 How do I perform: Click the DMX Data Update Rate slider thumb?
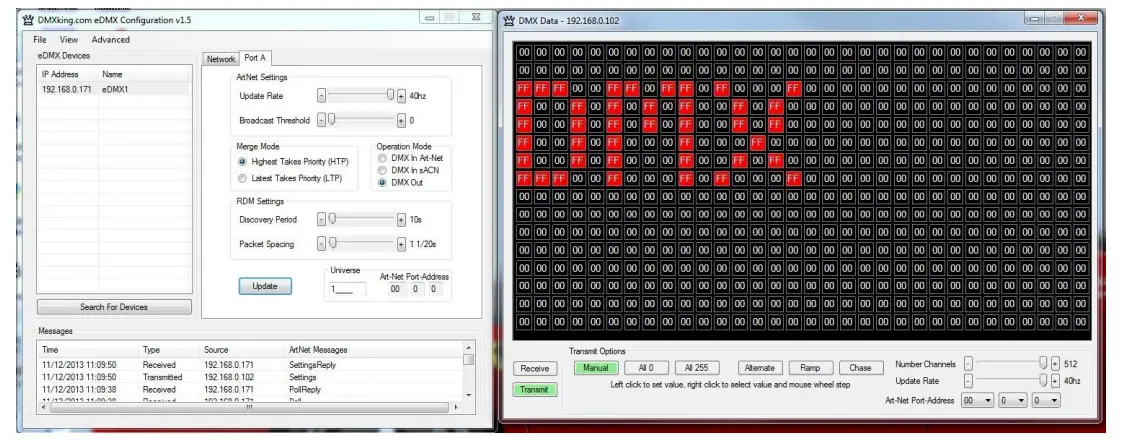(1043, 380)
